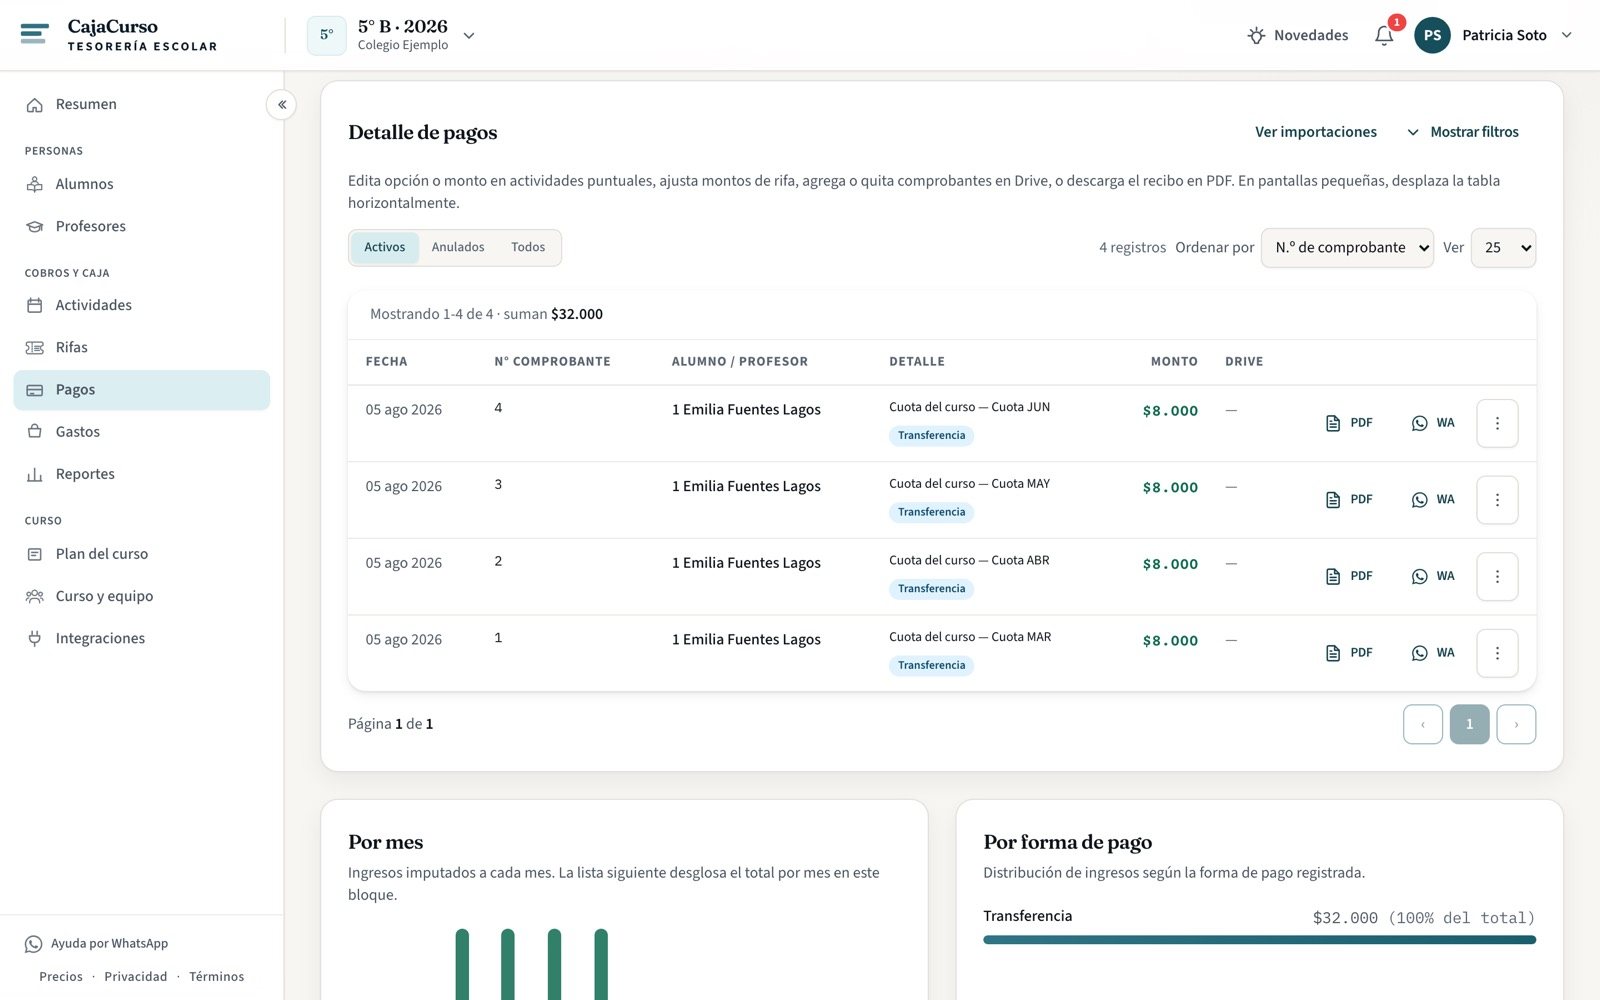This screenshot has width=1600, height=1000.
Task: Open the Términos link
Action: coord(216,977)
